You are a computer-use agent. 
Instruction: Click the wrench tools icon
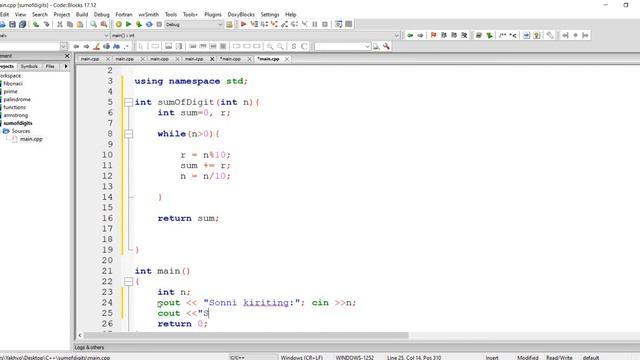click(x=386, y=47)
